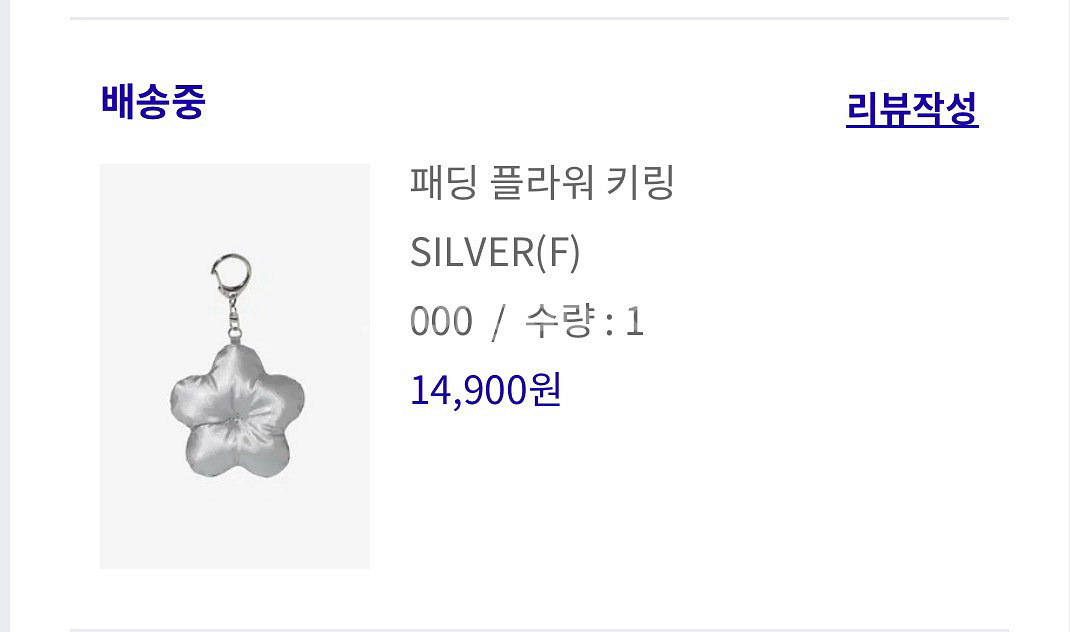Click the center stitch of flower charm

[x=236, y=418]
